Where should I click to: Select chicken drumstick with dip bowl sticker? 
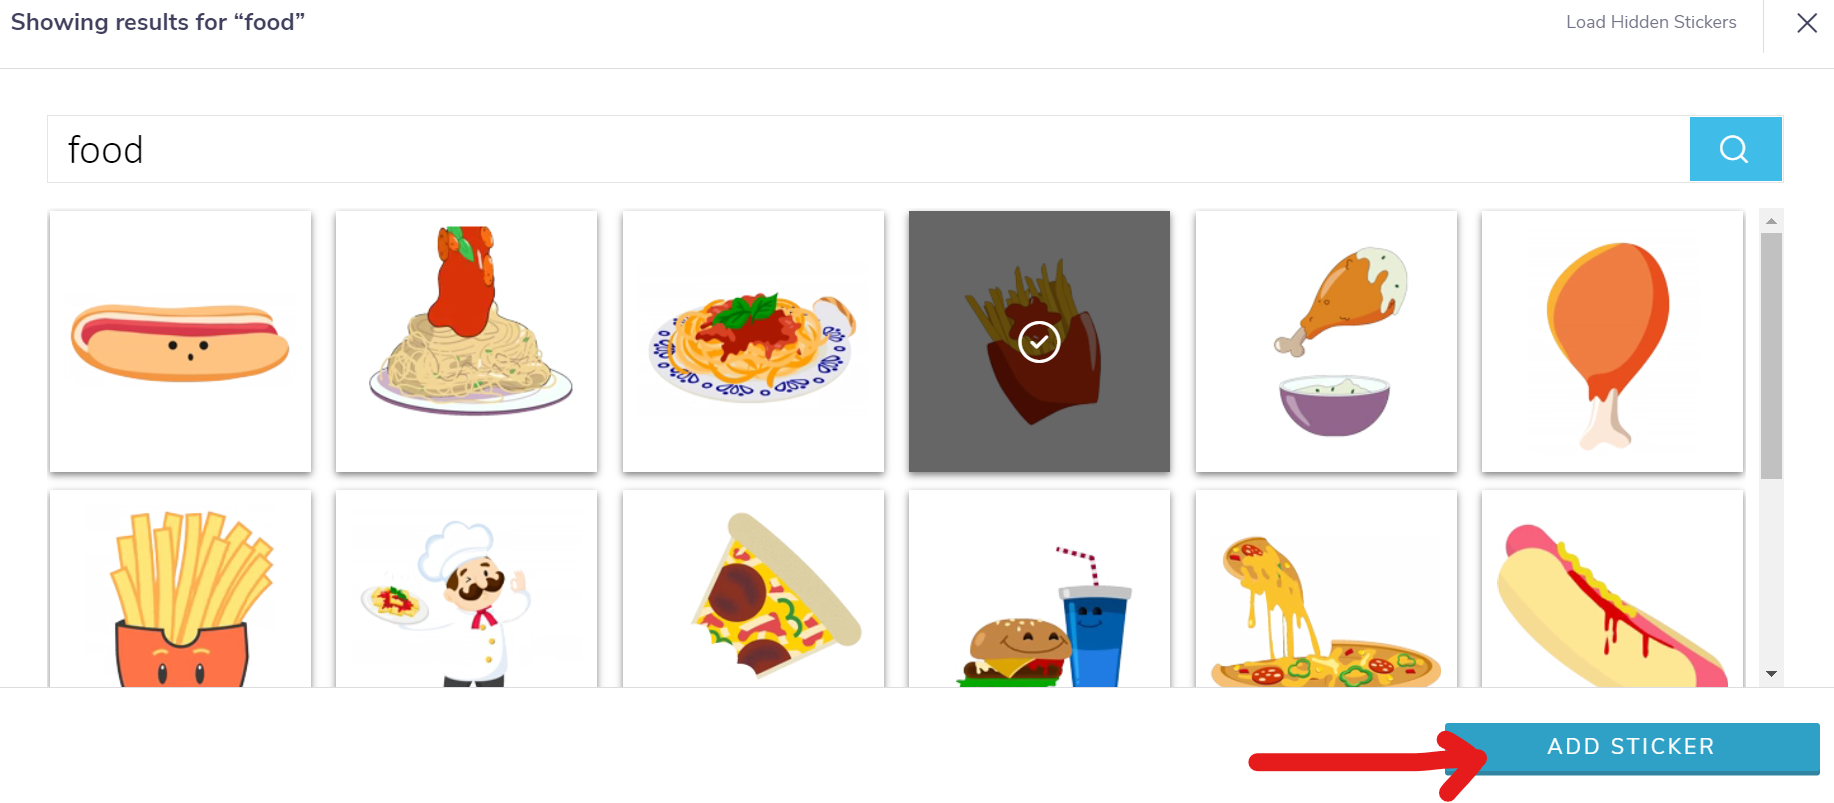1326,341
